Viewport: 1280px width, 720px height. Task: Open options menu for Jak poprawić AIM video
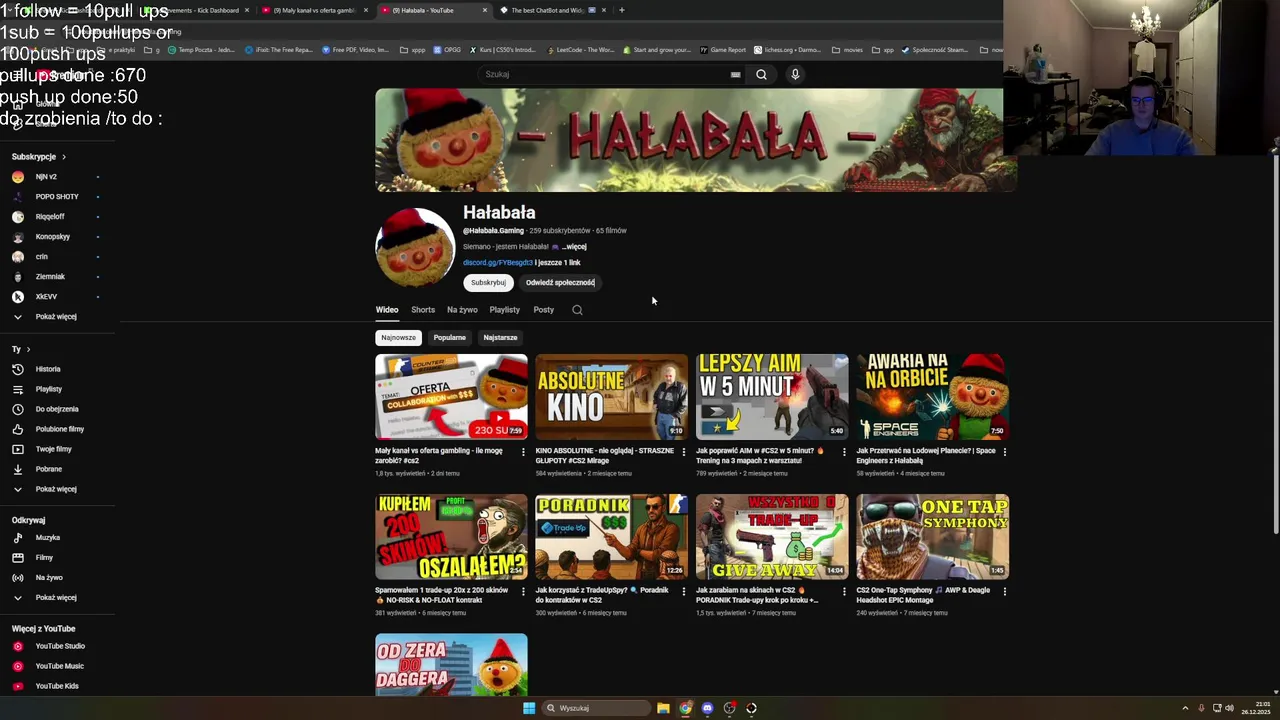[844, 452]
